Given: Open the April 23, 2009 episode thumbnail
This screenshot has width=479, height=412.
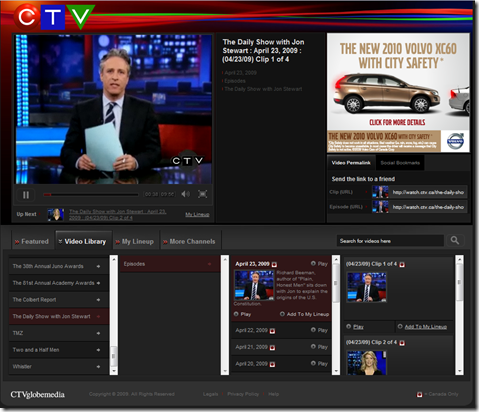Looking at the screenshot, I should [254, 285].
